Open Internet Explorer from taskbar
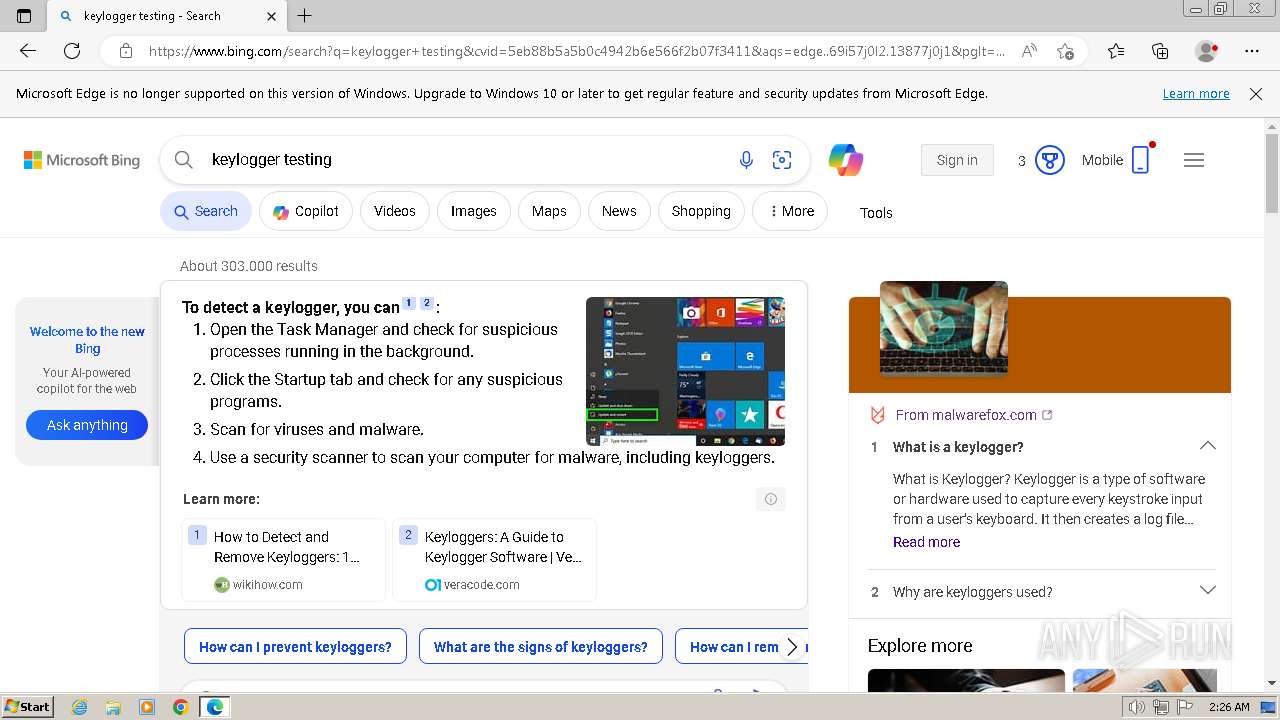 80,707
